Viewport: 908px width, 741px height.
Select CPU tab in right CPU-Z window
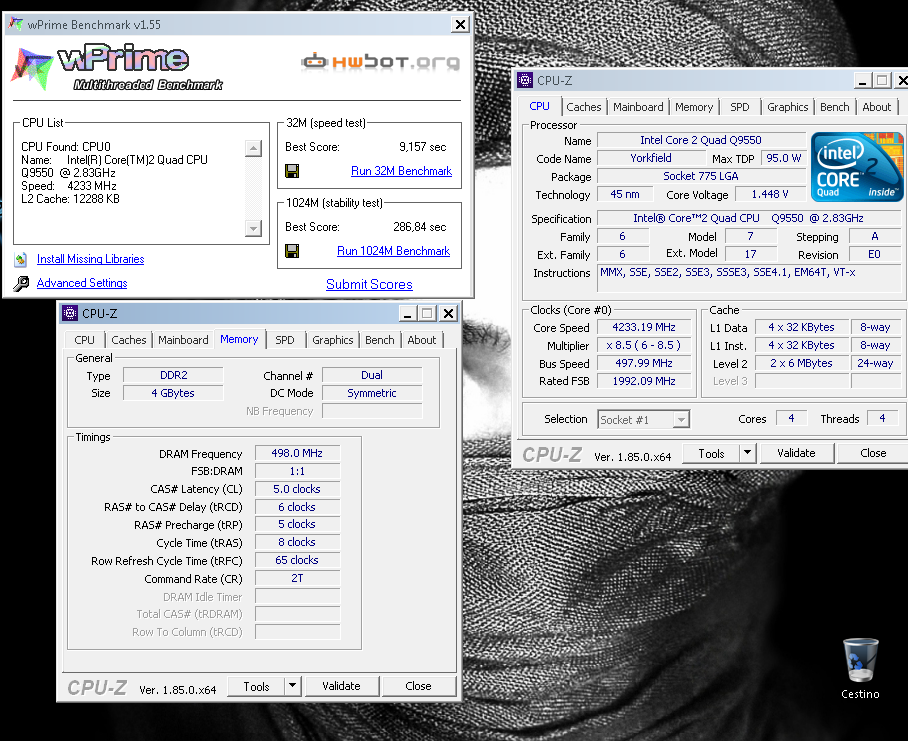[x=539, y=106]
